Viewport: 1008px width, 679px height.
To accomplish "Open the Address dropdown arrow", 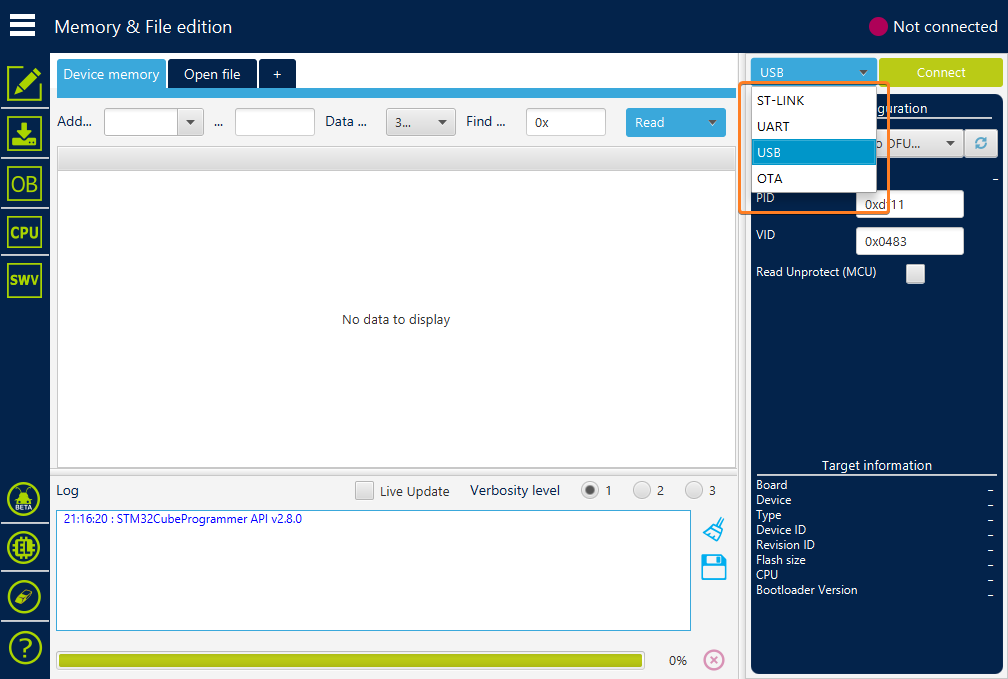I will point(190,122).
